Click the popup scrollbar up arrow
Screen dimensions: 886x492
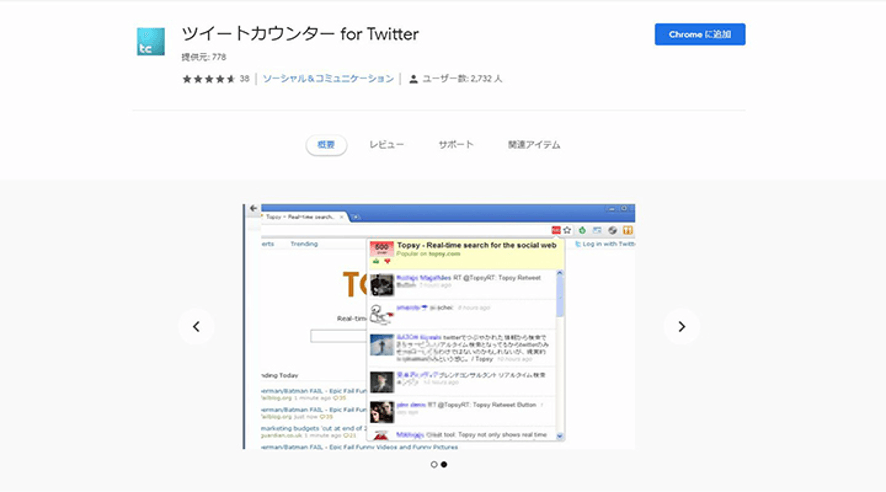pos(560,273)
